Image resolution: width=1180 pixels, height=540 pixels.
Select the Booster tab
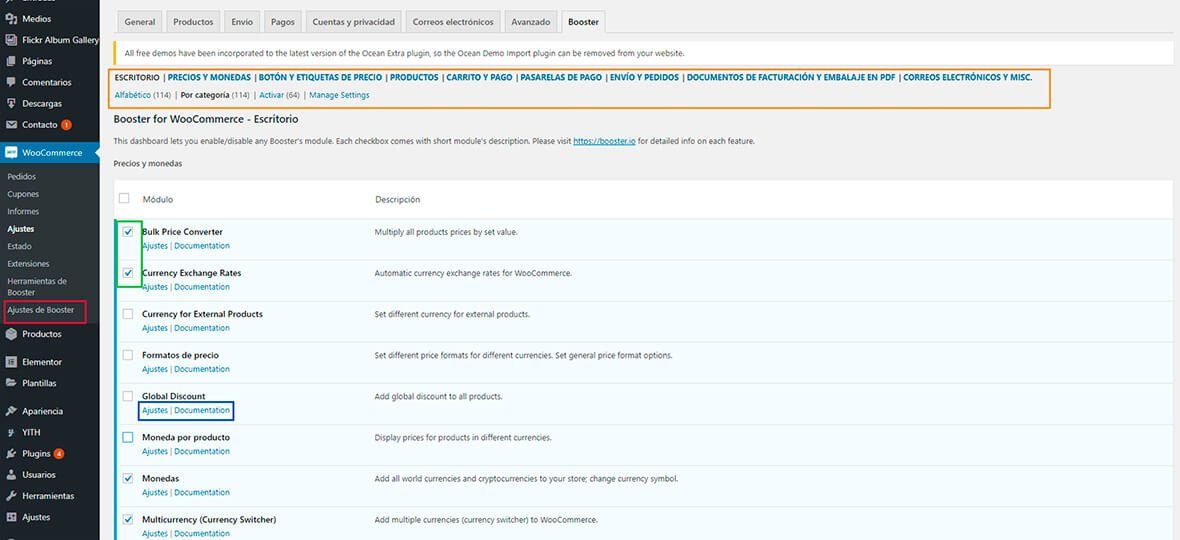click(583, 22)
